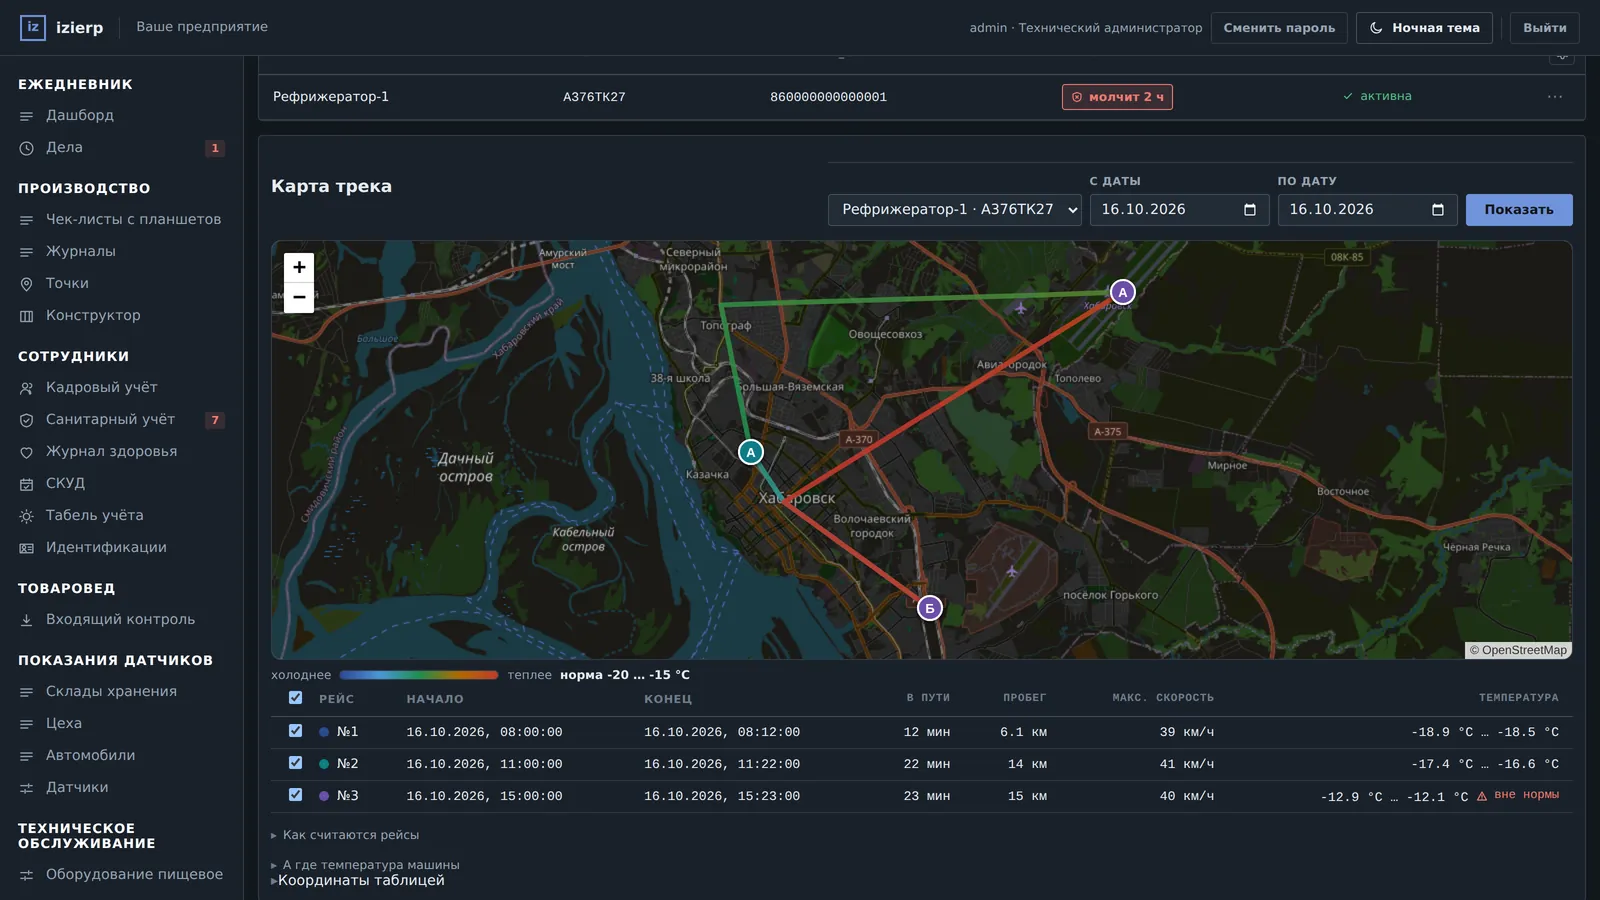The image size is (1600, 900).
Task: Zoom out on the track map
Action: [299, 297]
